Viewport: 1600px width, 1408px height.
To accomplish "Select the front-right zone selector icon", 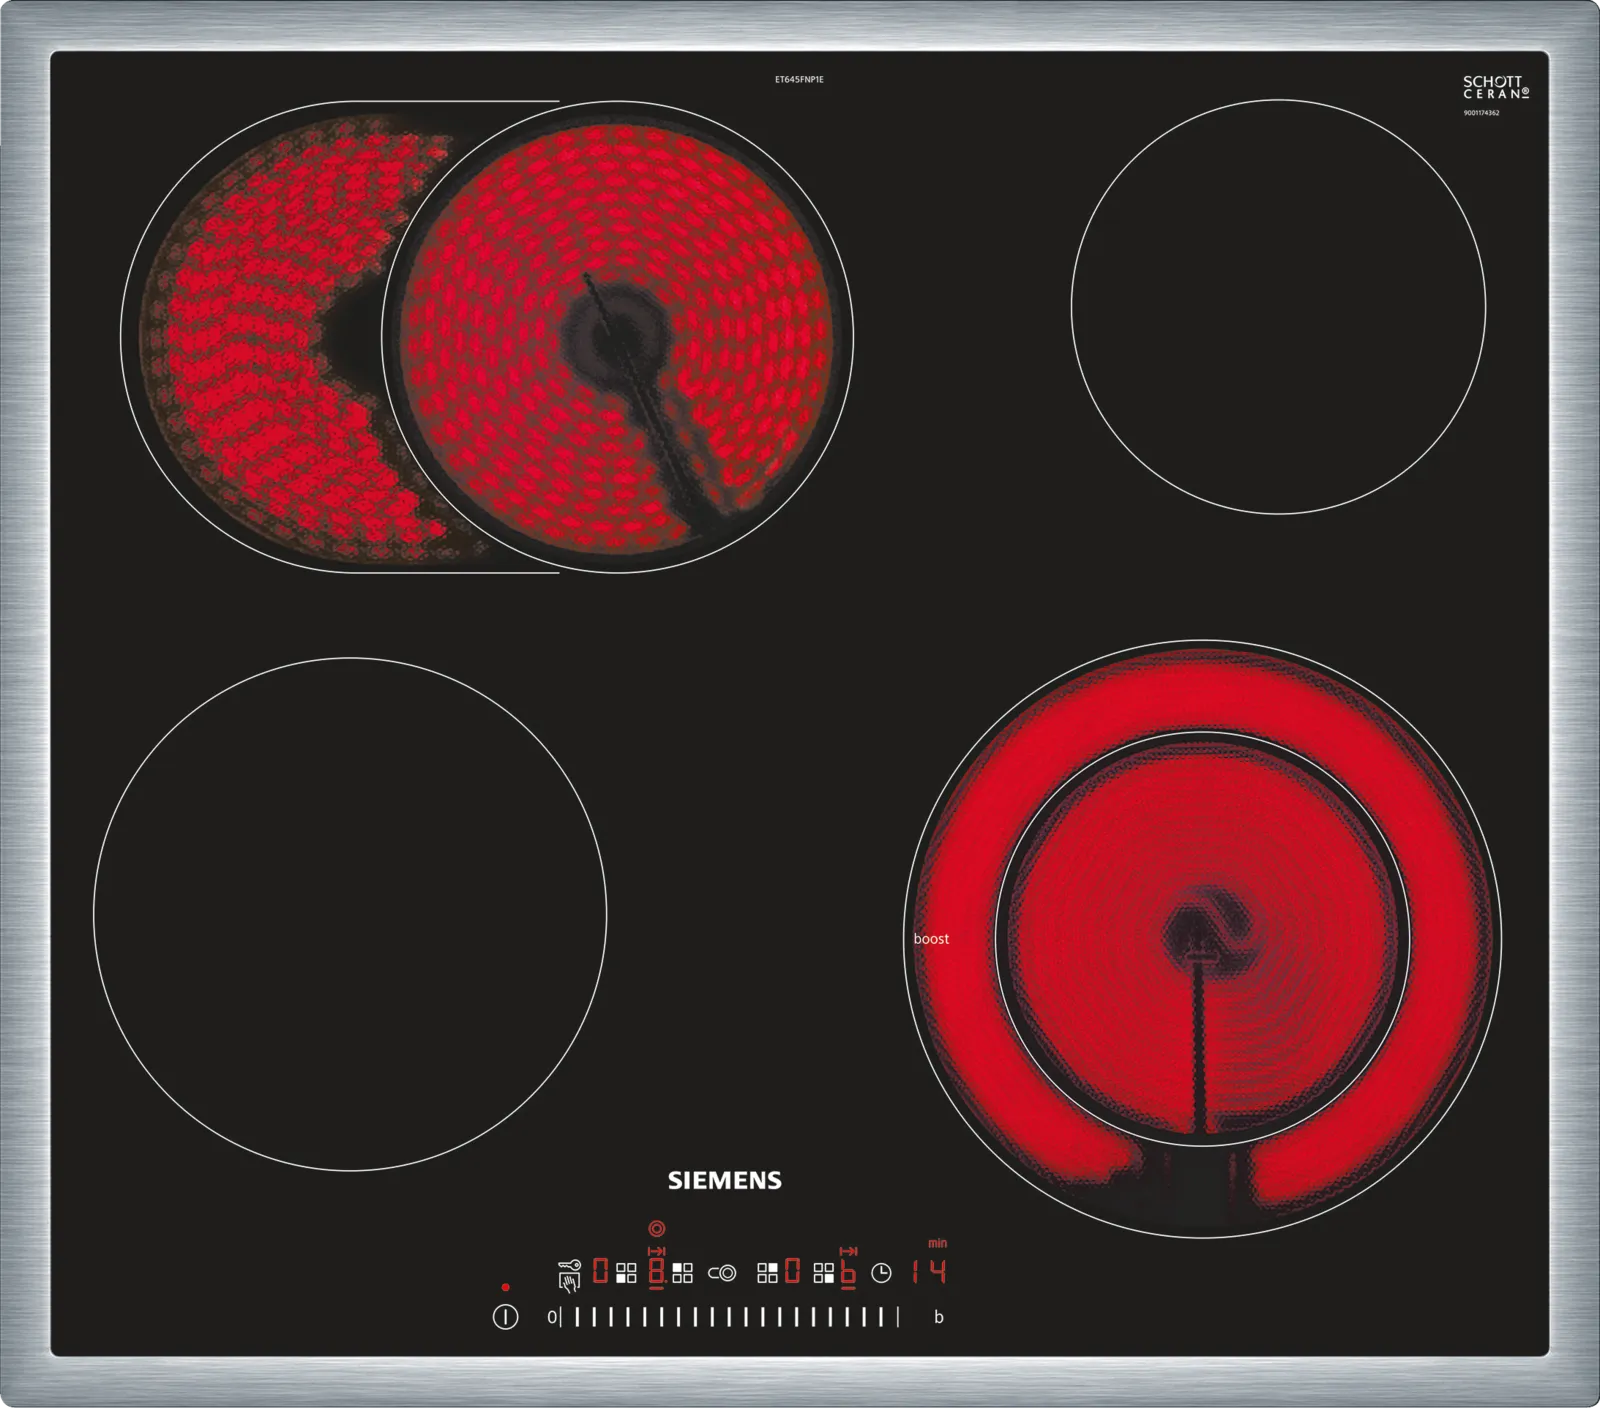I will [x=824, y=1273].
